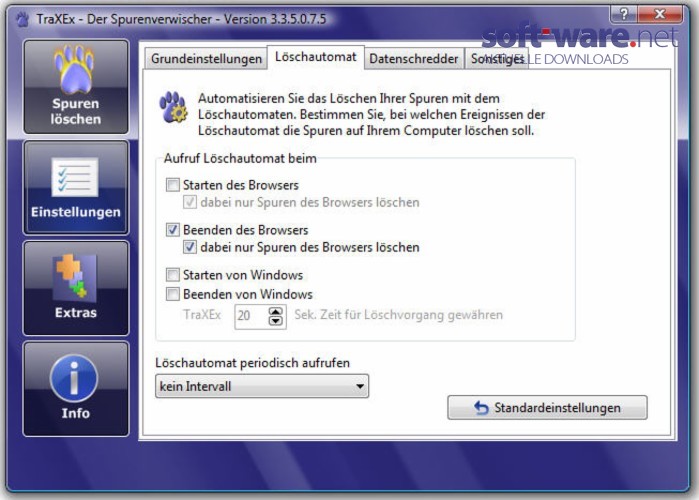Click the TraXEx paw icon in title bar
Image resolution: width=699 pixels, height=500 pixels.
[x=22, y=20]
